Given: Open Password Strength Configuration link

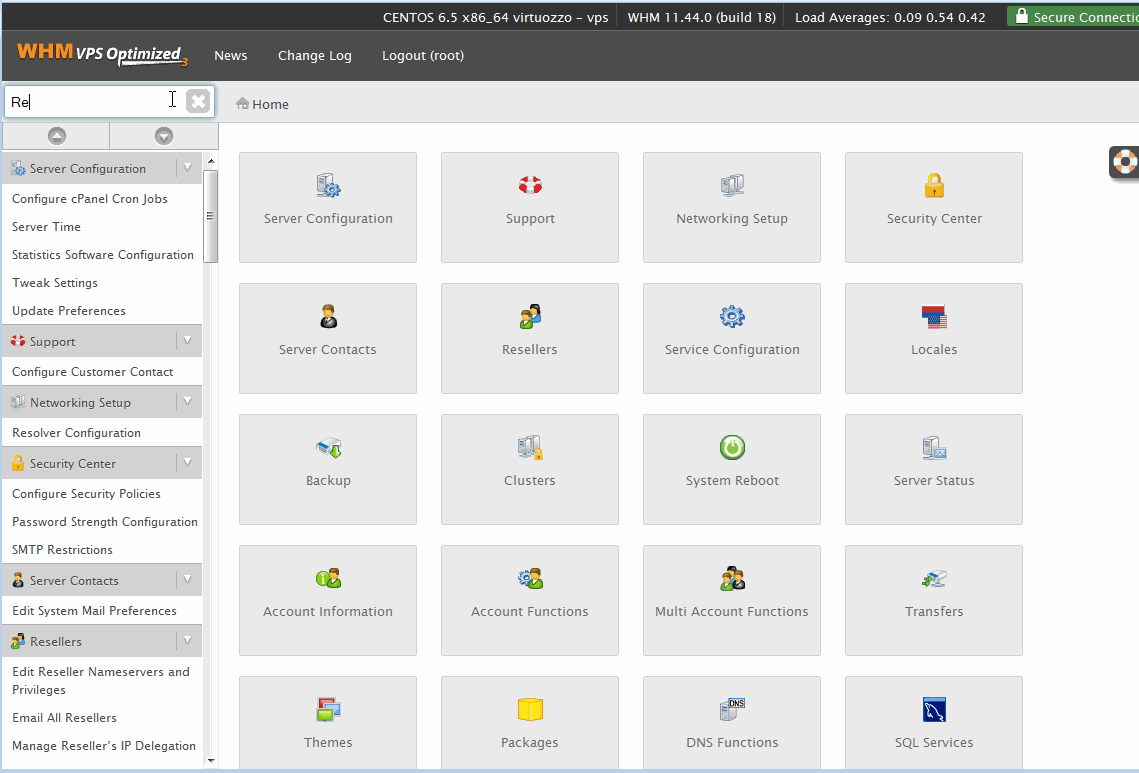Looking at the screenshot, I should coord(105,522).
